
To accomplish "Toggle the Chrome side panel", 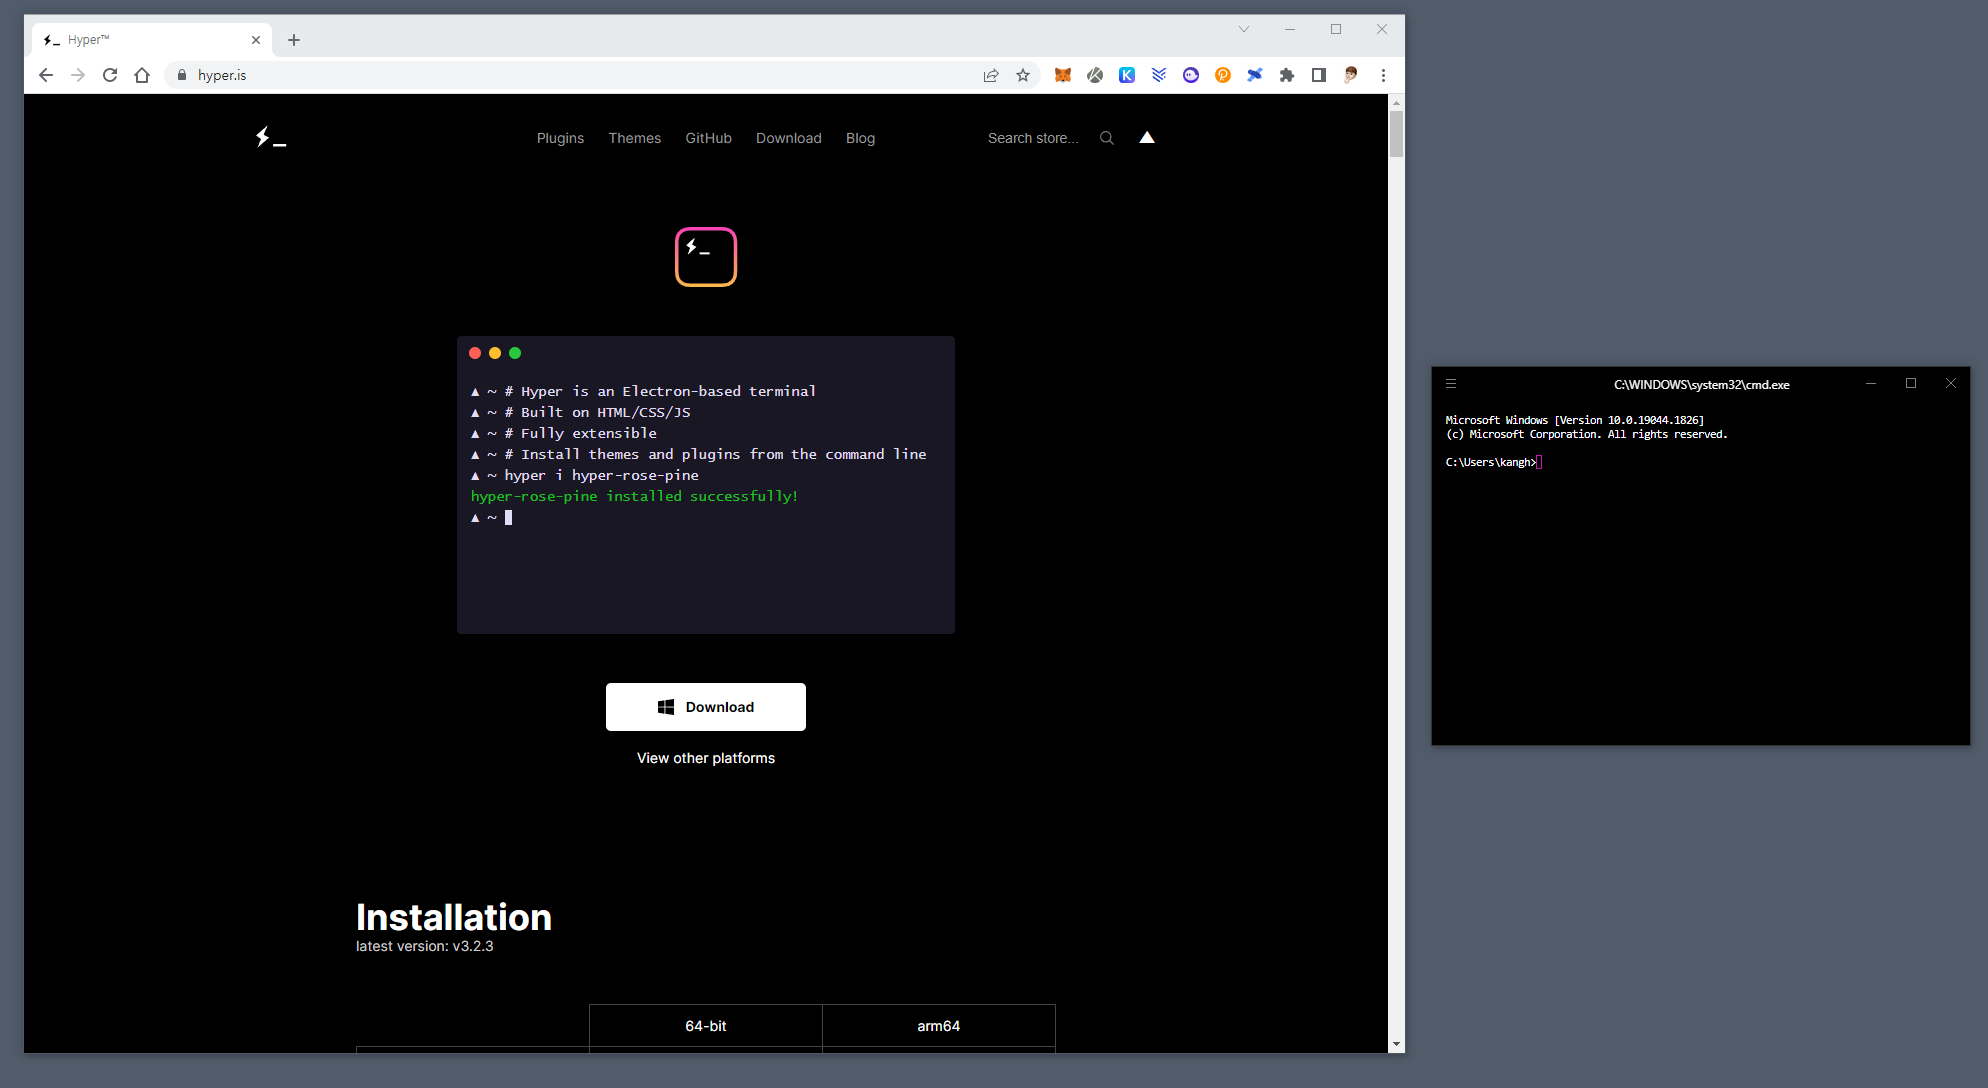I will (1319, 75).
